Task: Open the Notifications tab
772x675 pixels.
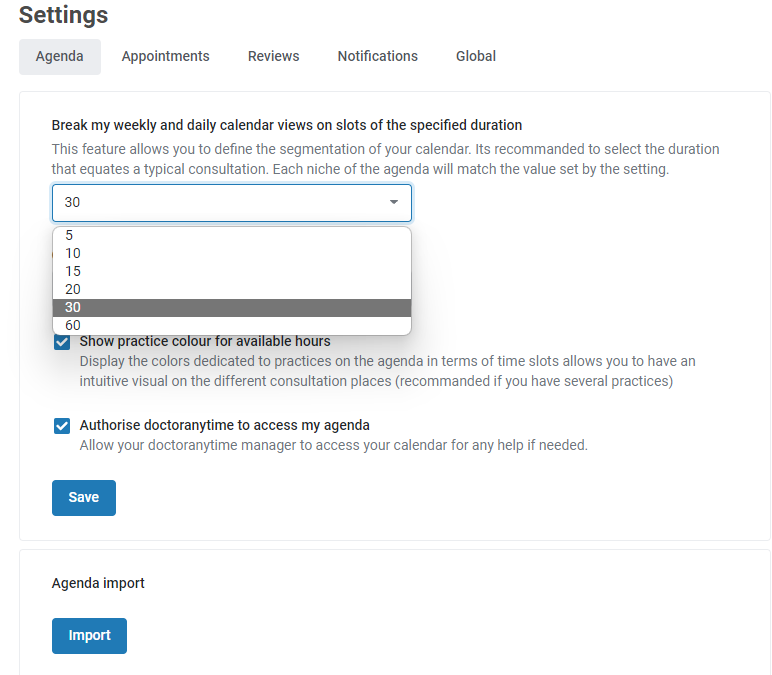Action: 377,57
